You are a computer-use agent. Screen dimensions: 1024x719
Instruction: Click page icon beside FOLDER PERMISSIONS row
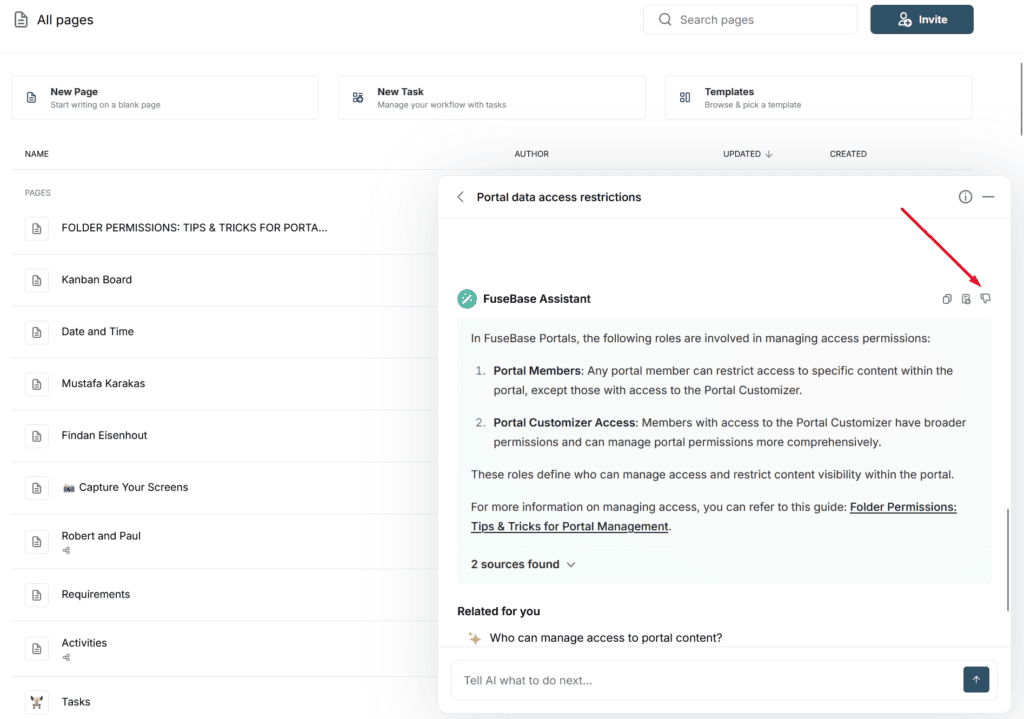click(37, 229)
